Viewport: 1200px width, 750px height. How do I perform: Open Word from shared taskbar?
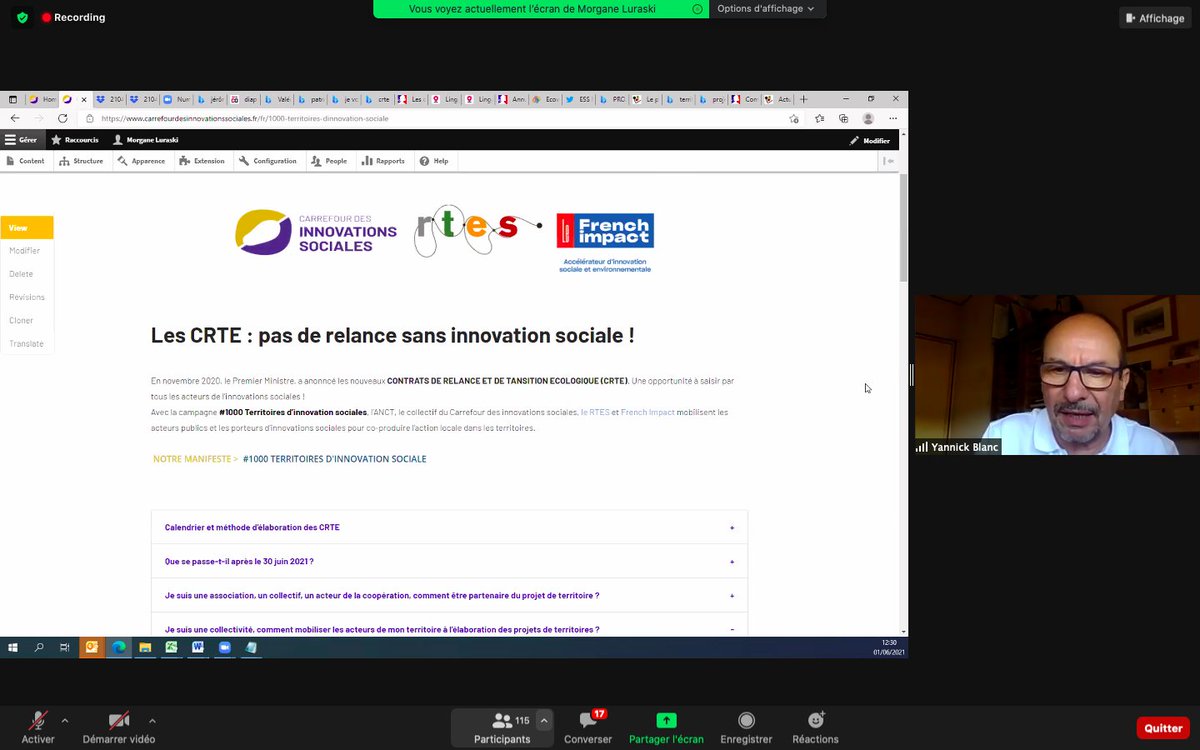tap(198, 647)
